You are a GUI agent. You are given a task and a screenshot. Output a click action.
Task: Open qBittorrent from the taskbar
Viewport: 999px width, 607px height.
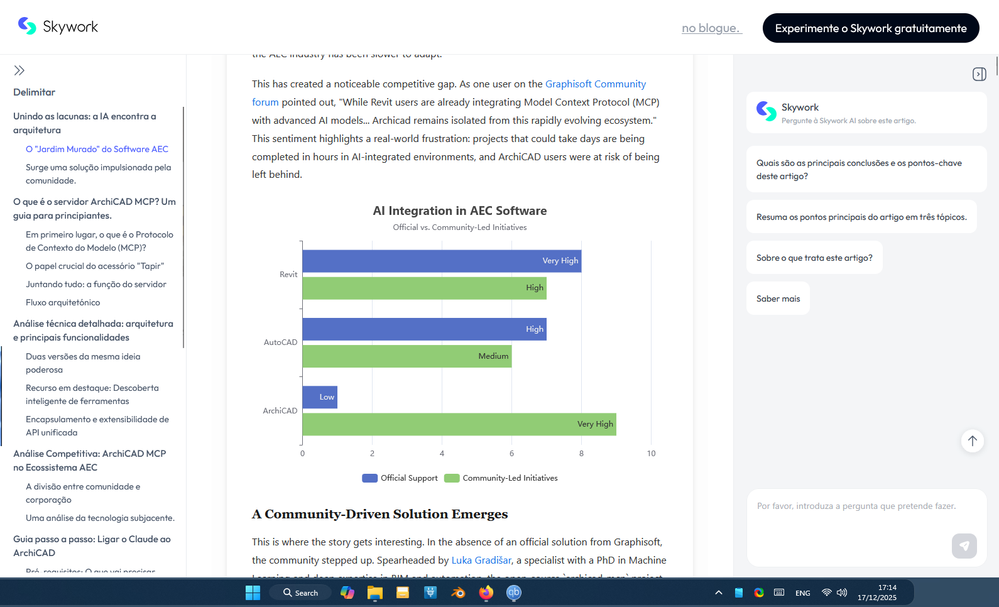point(514,592)
